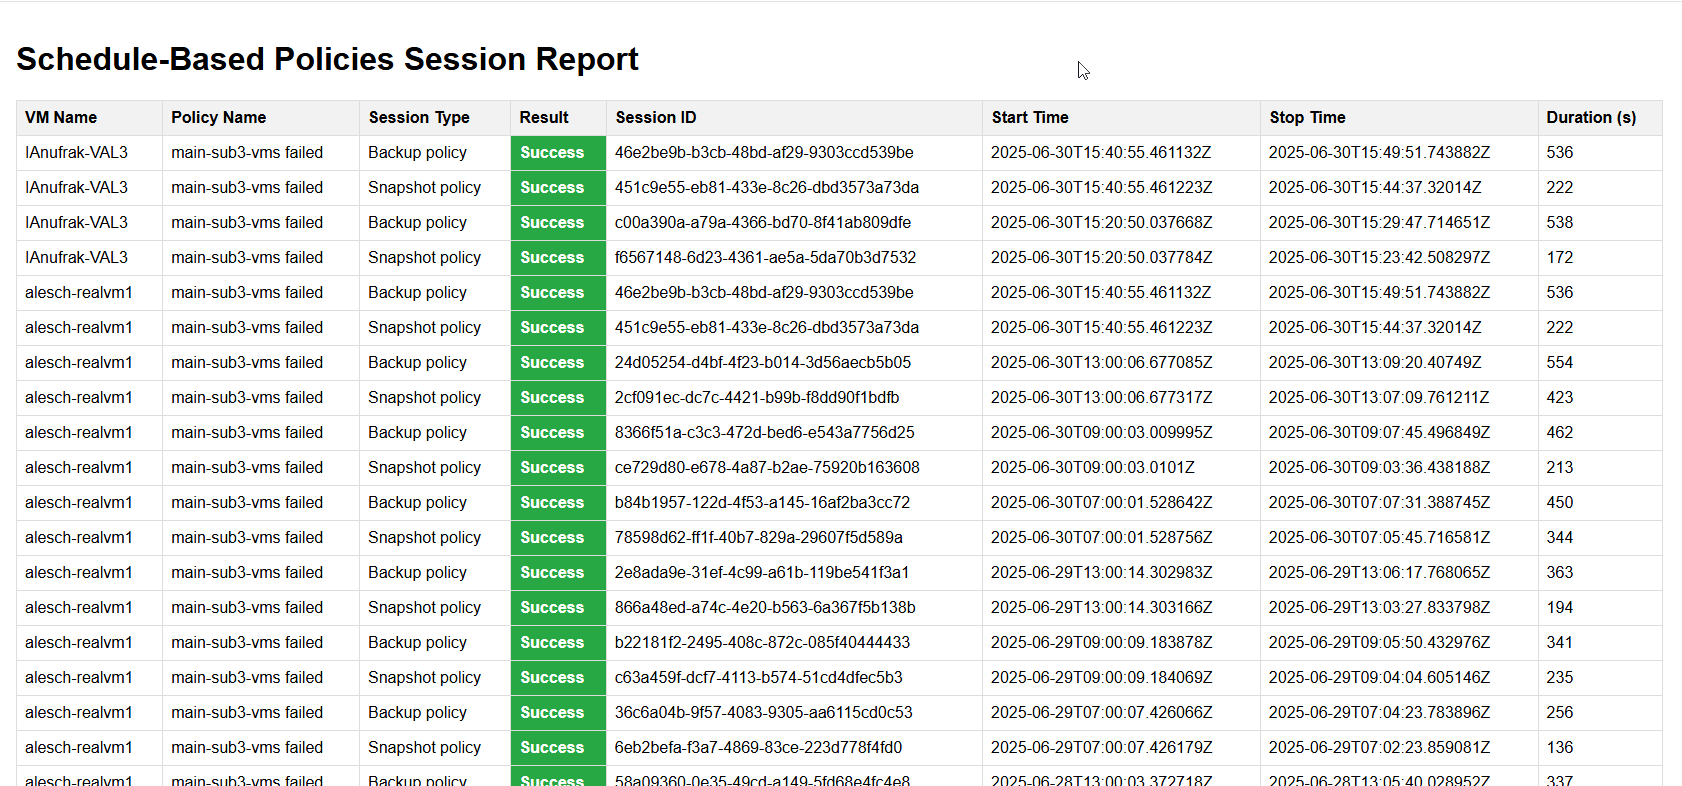Click the duration value 423

(x=1559, y=397)
